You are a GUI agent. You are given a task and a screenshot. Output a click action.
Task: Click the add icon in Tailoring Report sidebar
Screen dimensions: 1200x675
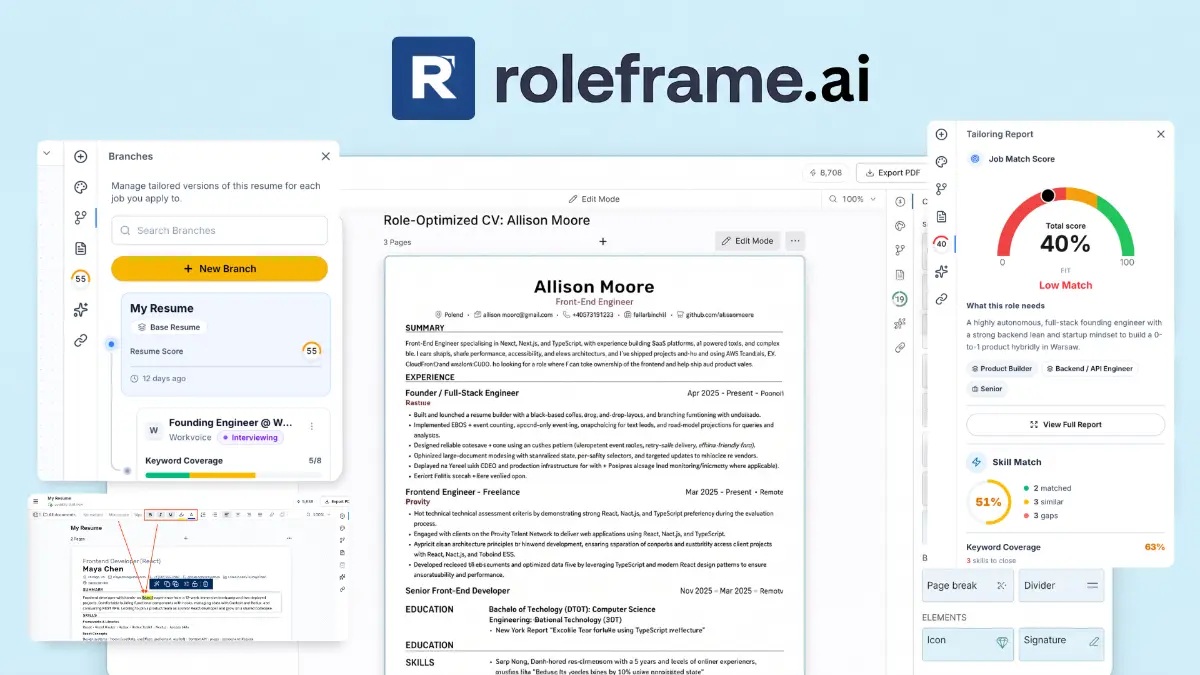point(941,134)
